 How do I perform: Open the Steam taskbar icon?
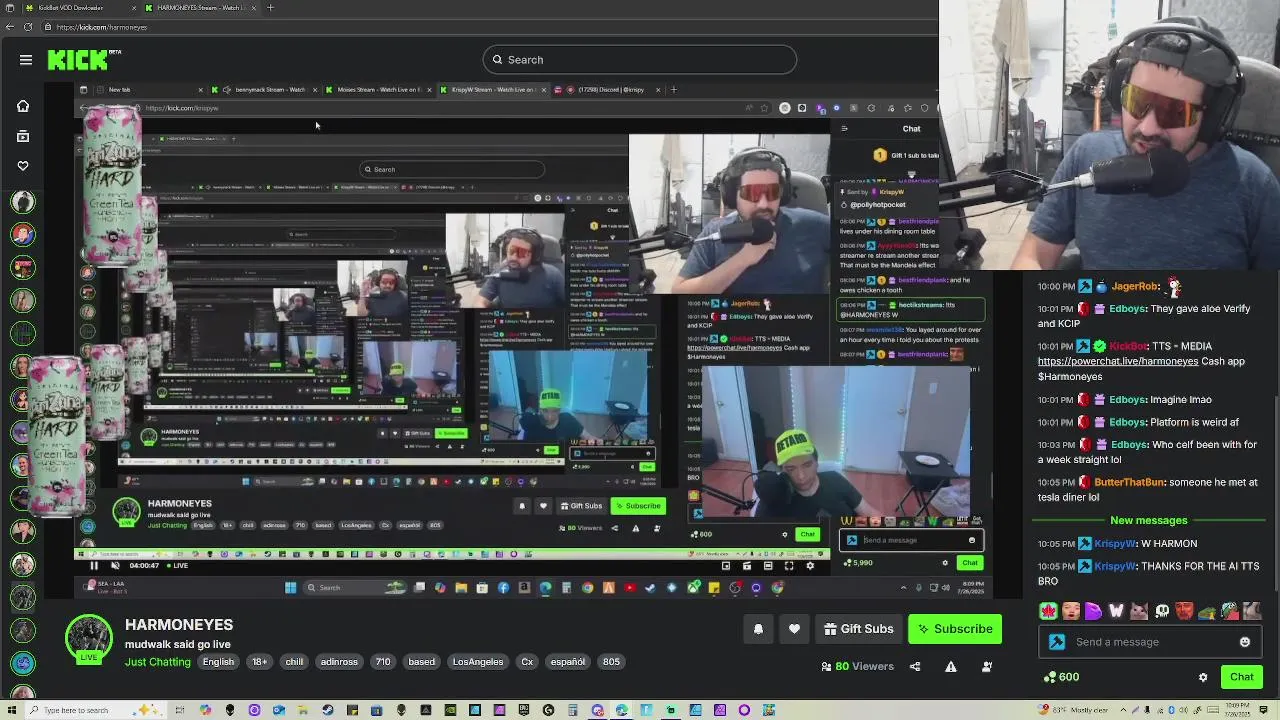(x=328, y=711)
